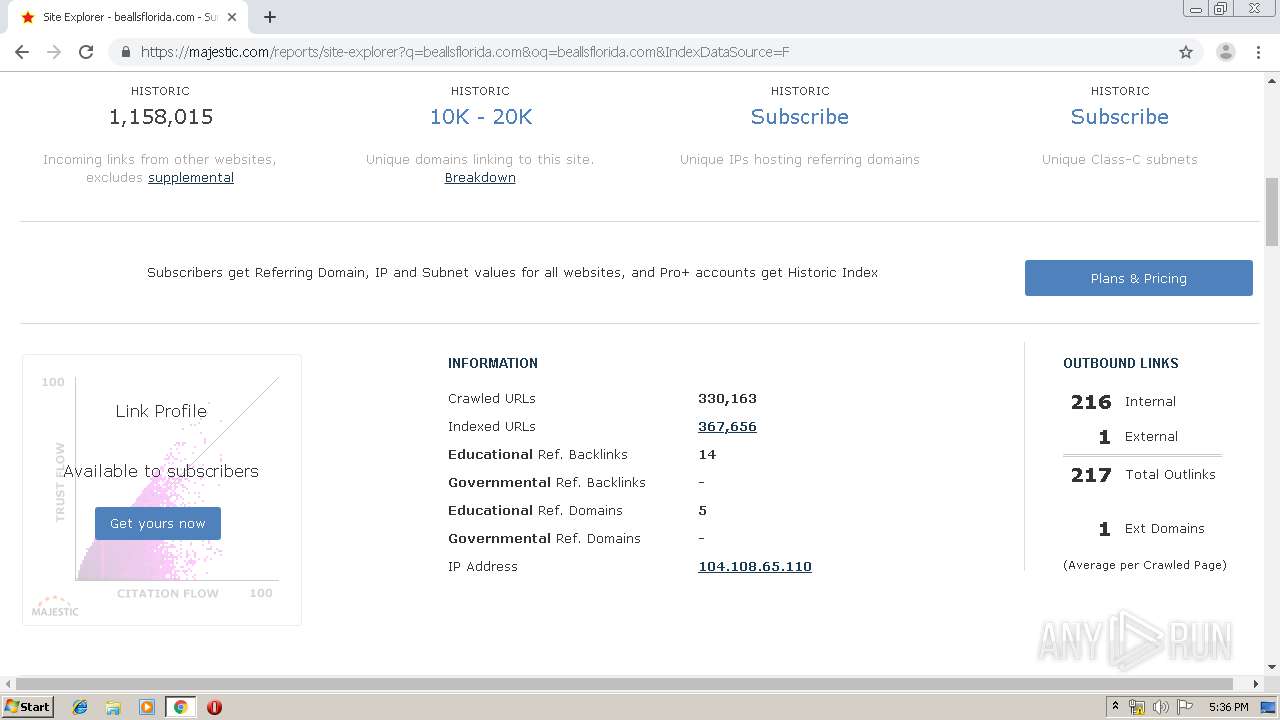The width and height of the screenshot is (1280, 720).
Task: Open Chrome's three-dot menu
Action: click(1258, 52)
